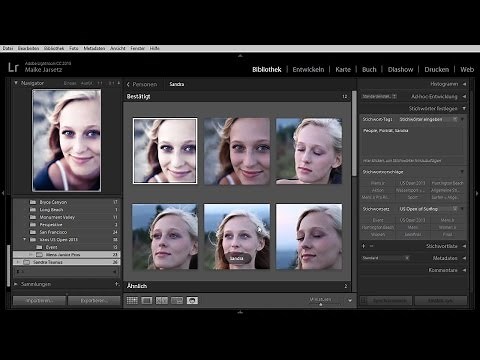This screenshot has height=360, width=480.
Task: Click the San Francisco folder icon
Action: tap(33, 232)
